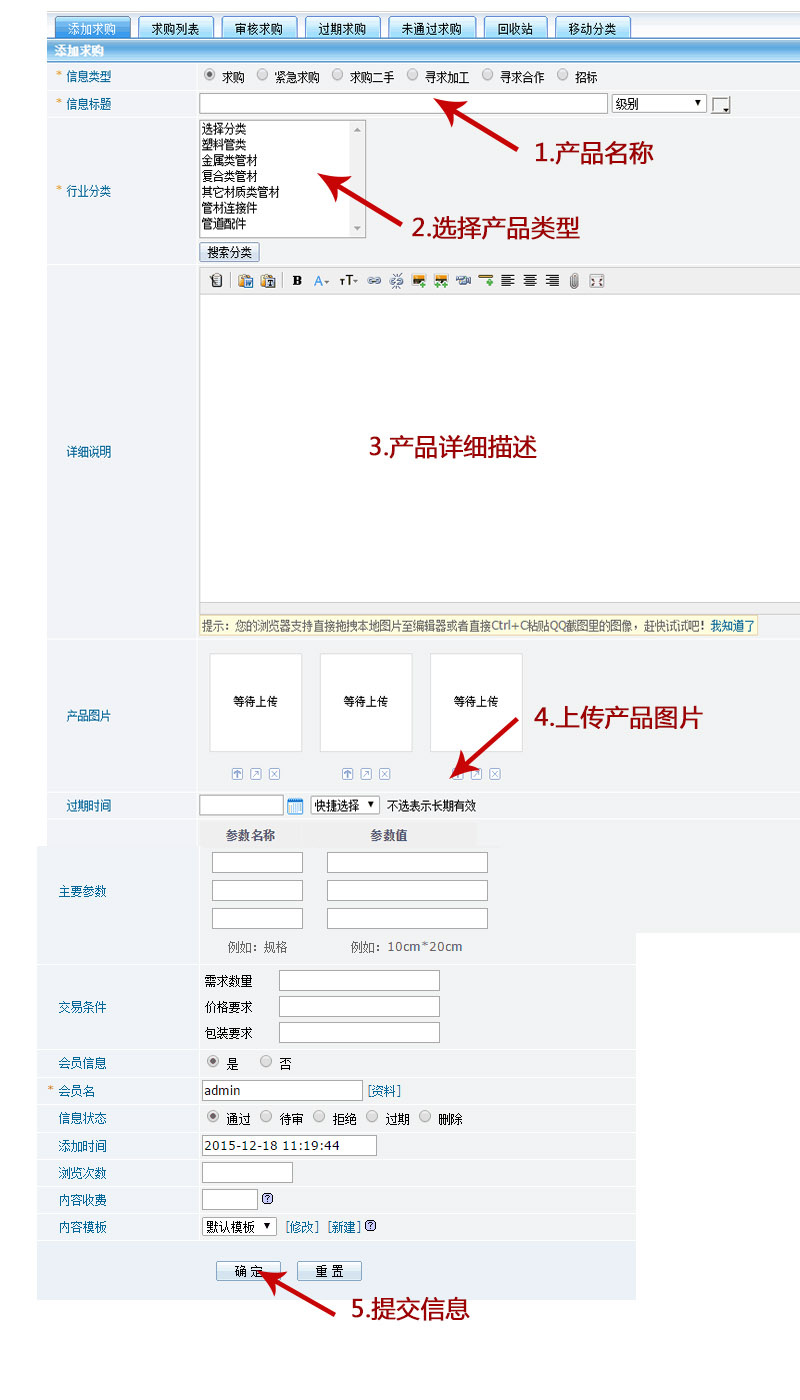The height and width of the screenshot is (1400, 800).
Task: Set 信息状态 to 待审
Action: click(x=266, y=1117)
